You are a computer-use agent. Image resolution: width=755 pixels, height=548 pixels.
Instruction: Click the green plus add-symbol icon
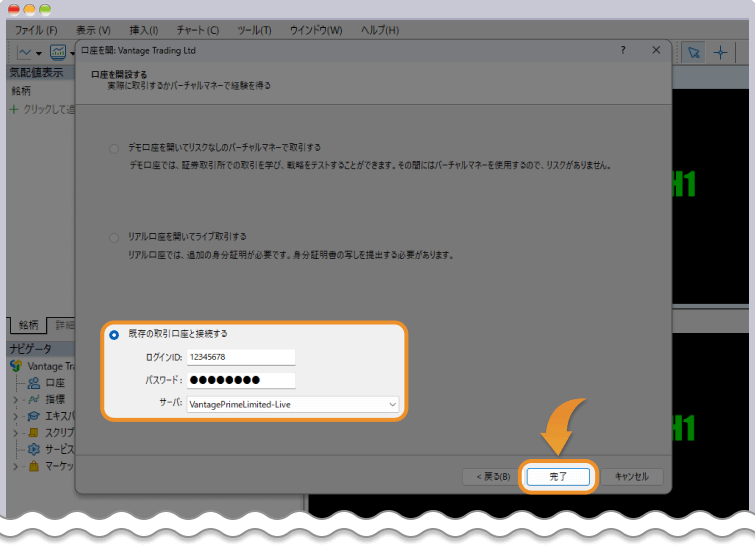pyautogui.click(x=14, y=109)
